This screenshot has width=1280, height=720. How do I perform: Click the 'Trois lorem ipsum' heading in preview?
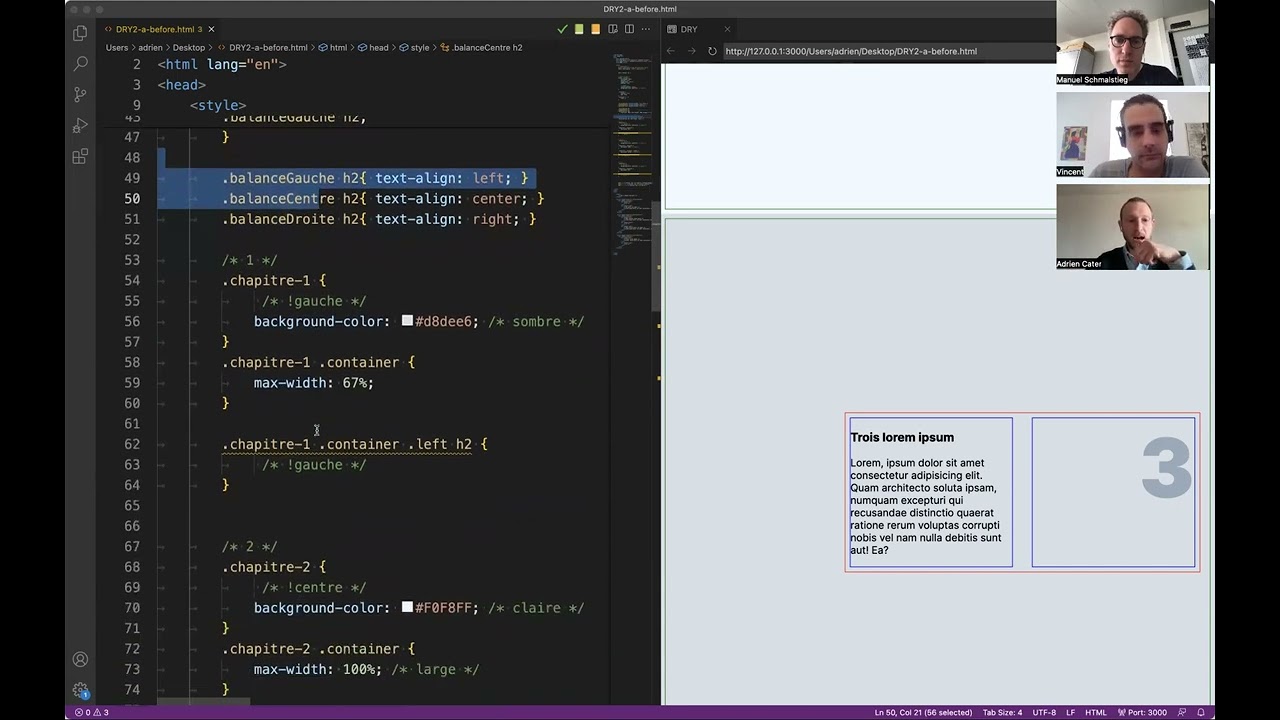pos(902,437)
